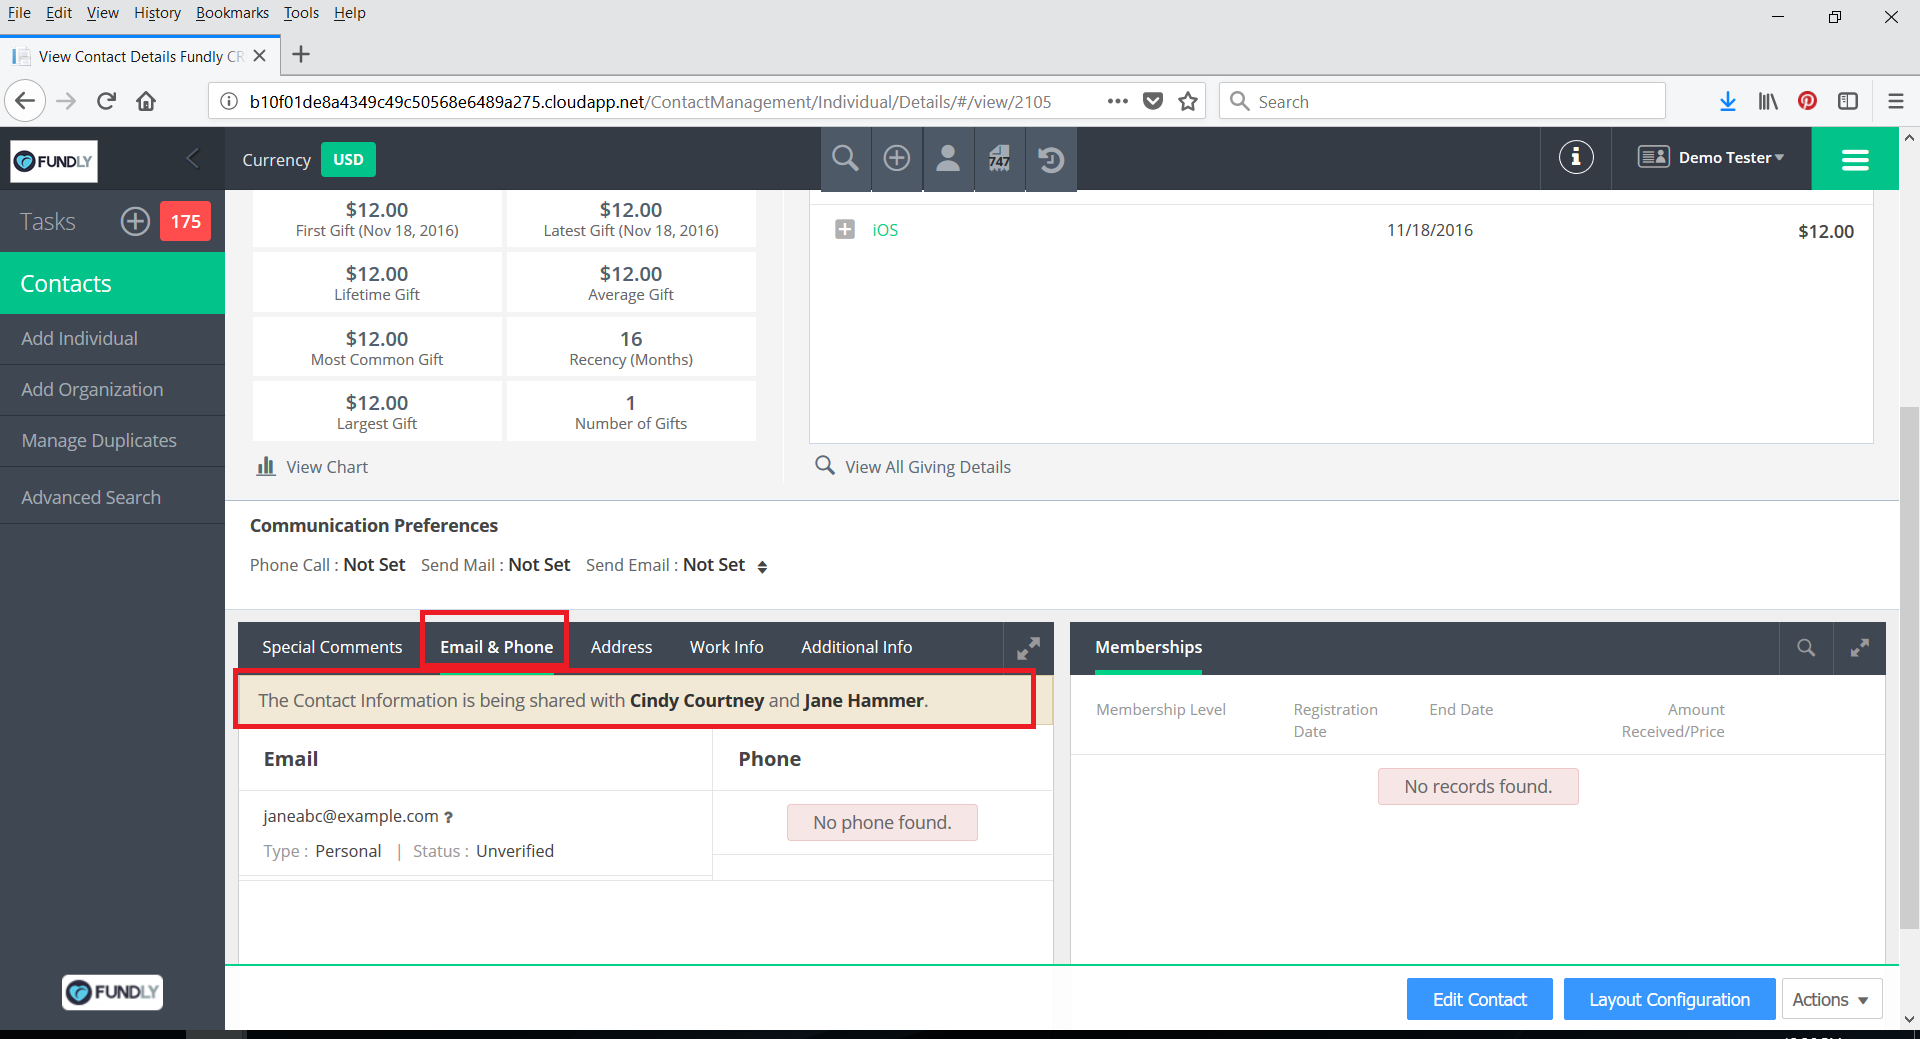Open the Demo Tester user menu
This screenshot has width=1920, height=1039.
[x=1711, y=158]
